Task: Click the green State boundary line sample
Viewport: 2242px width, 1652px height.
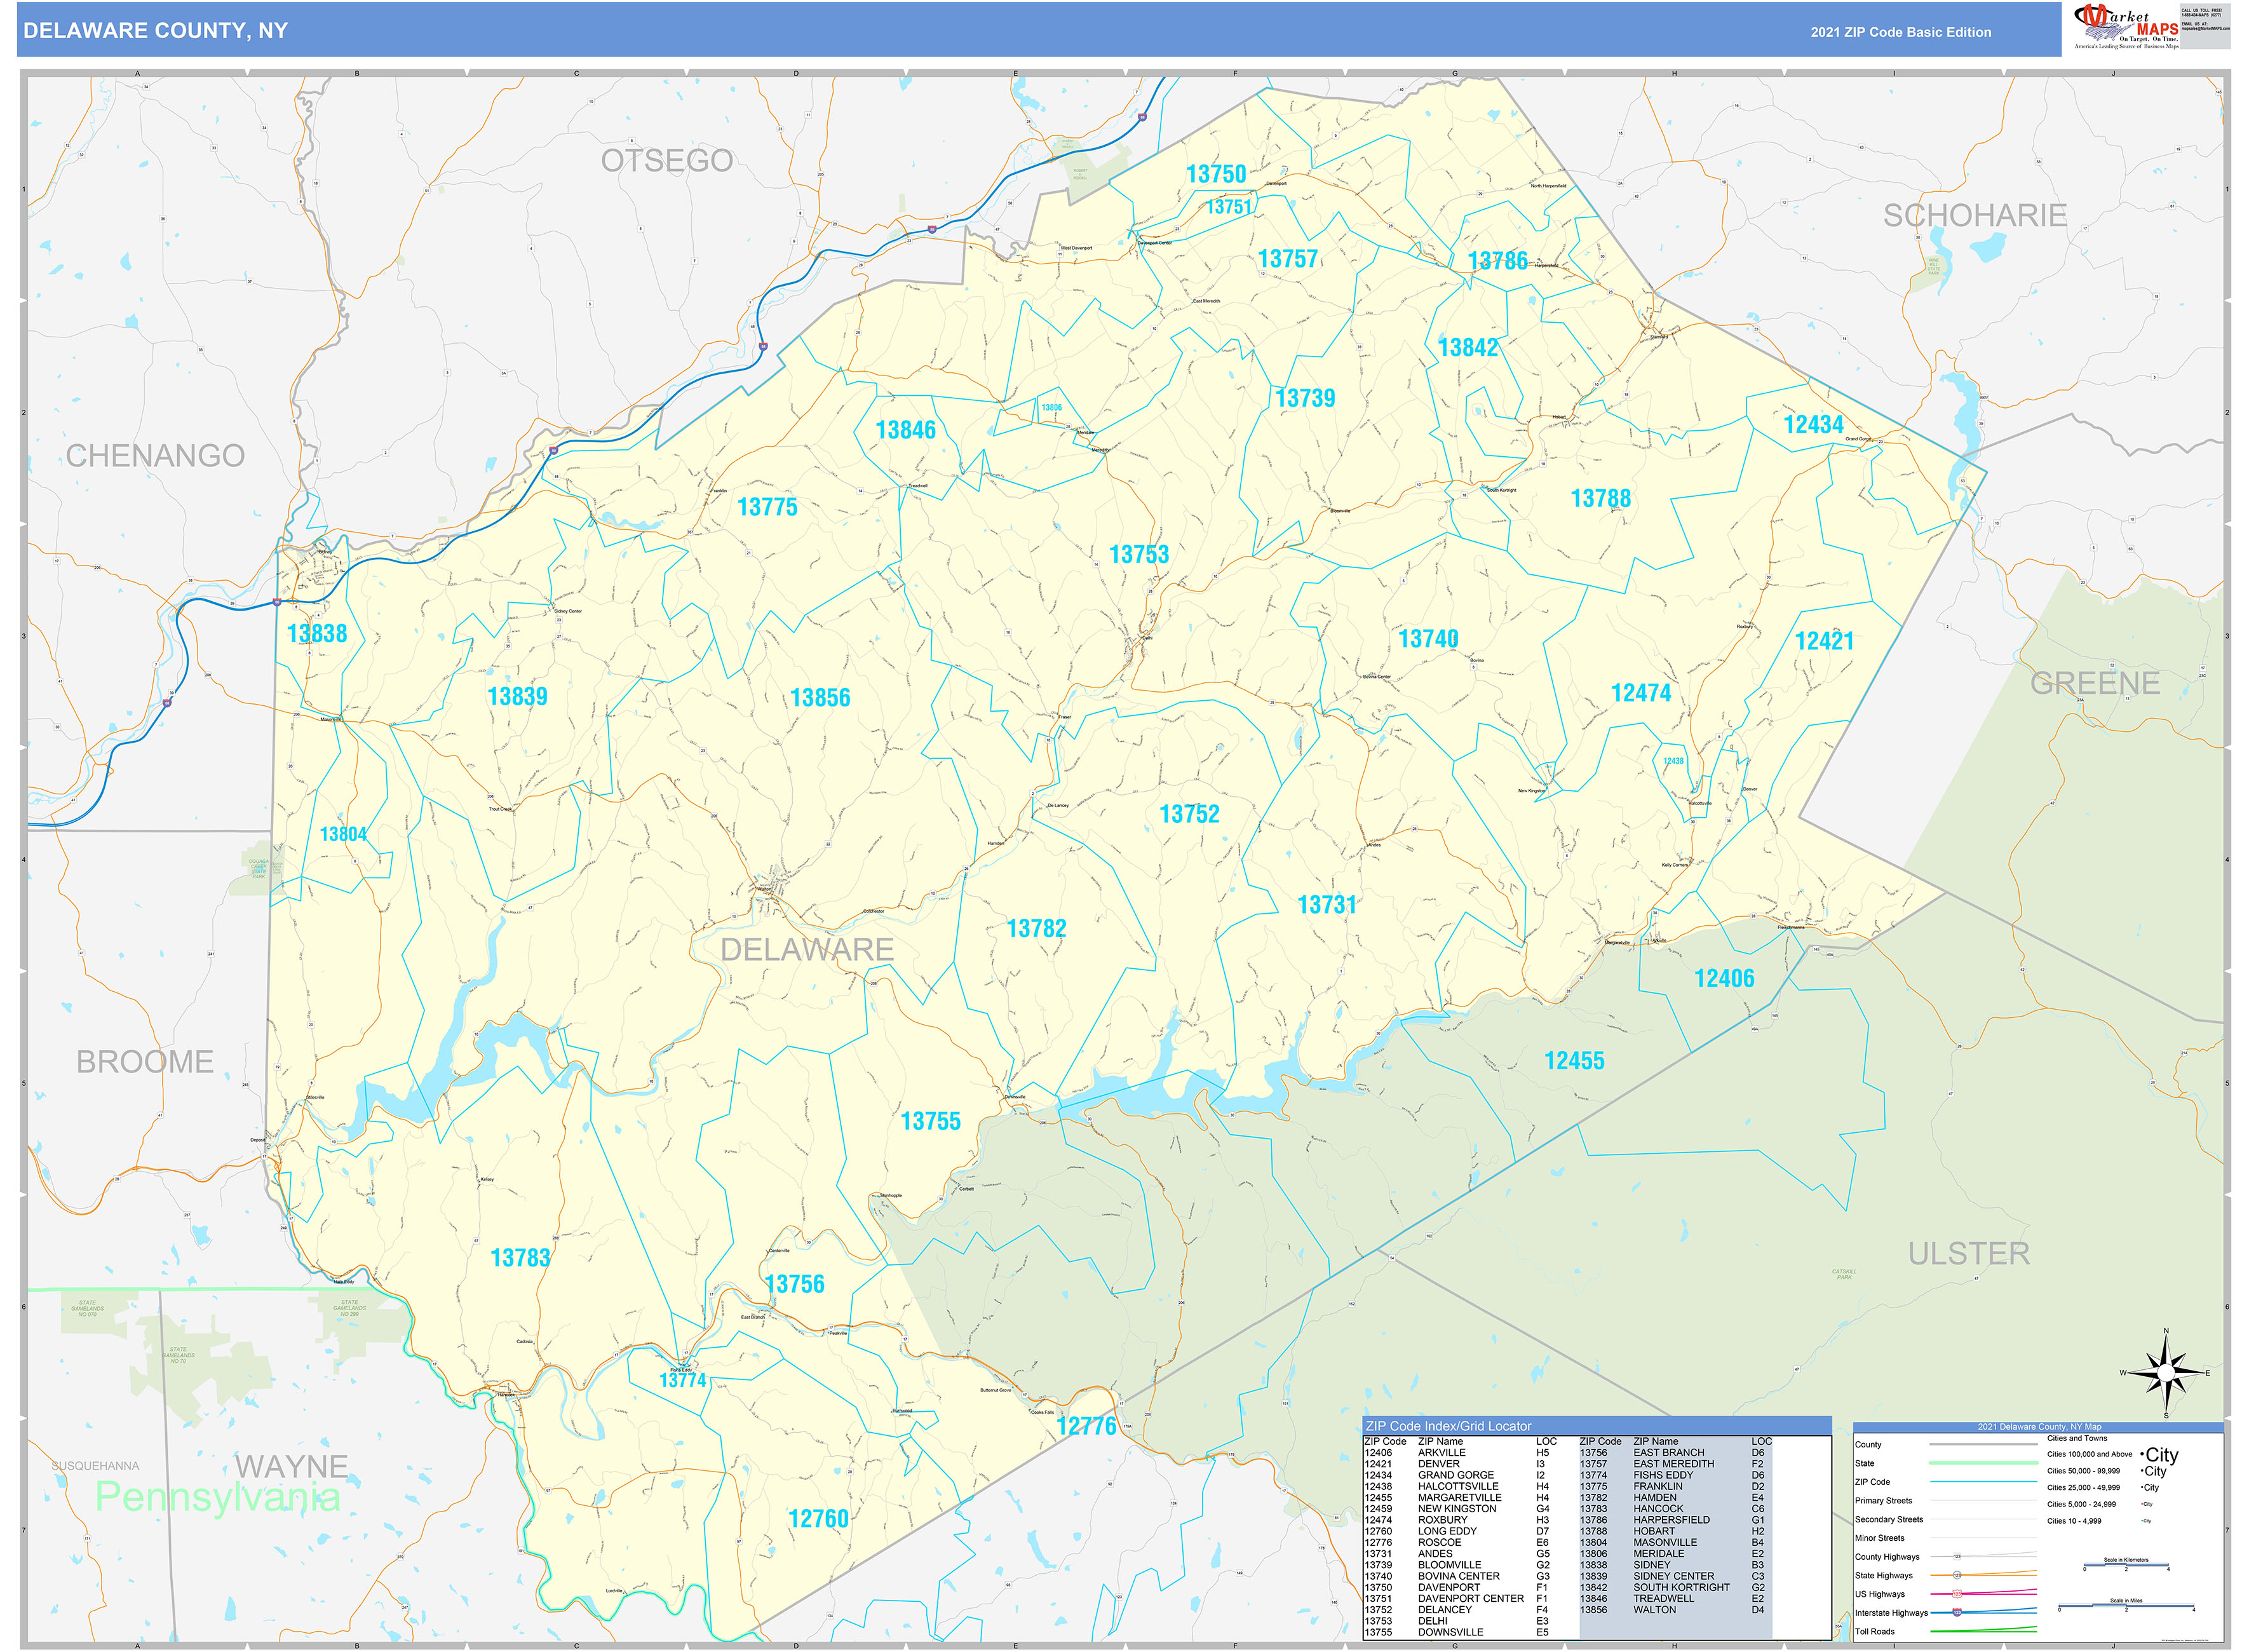Action: click(x=1983, y=1463)
